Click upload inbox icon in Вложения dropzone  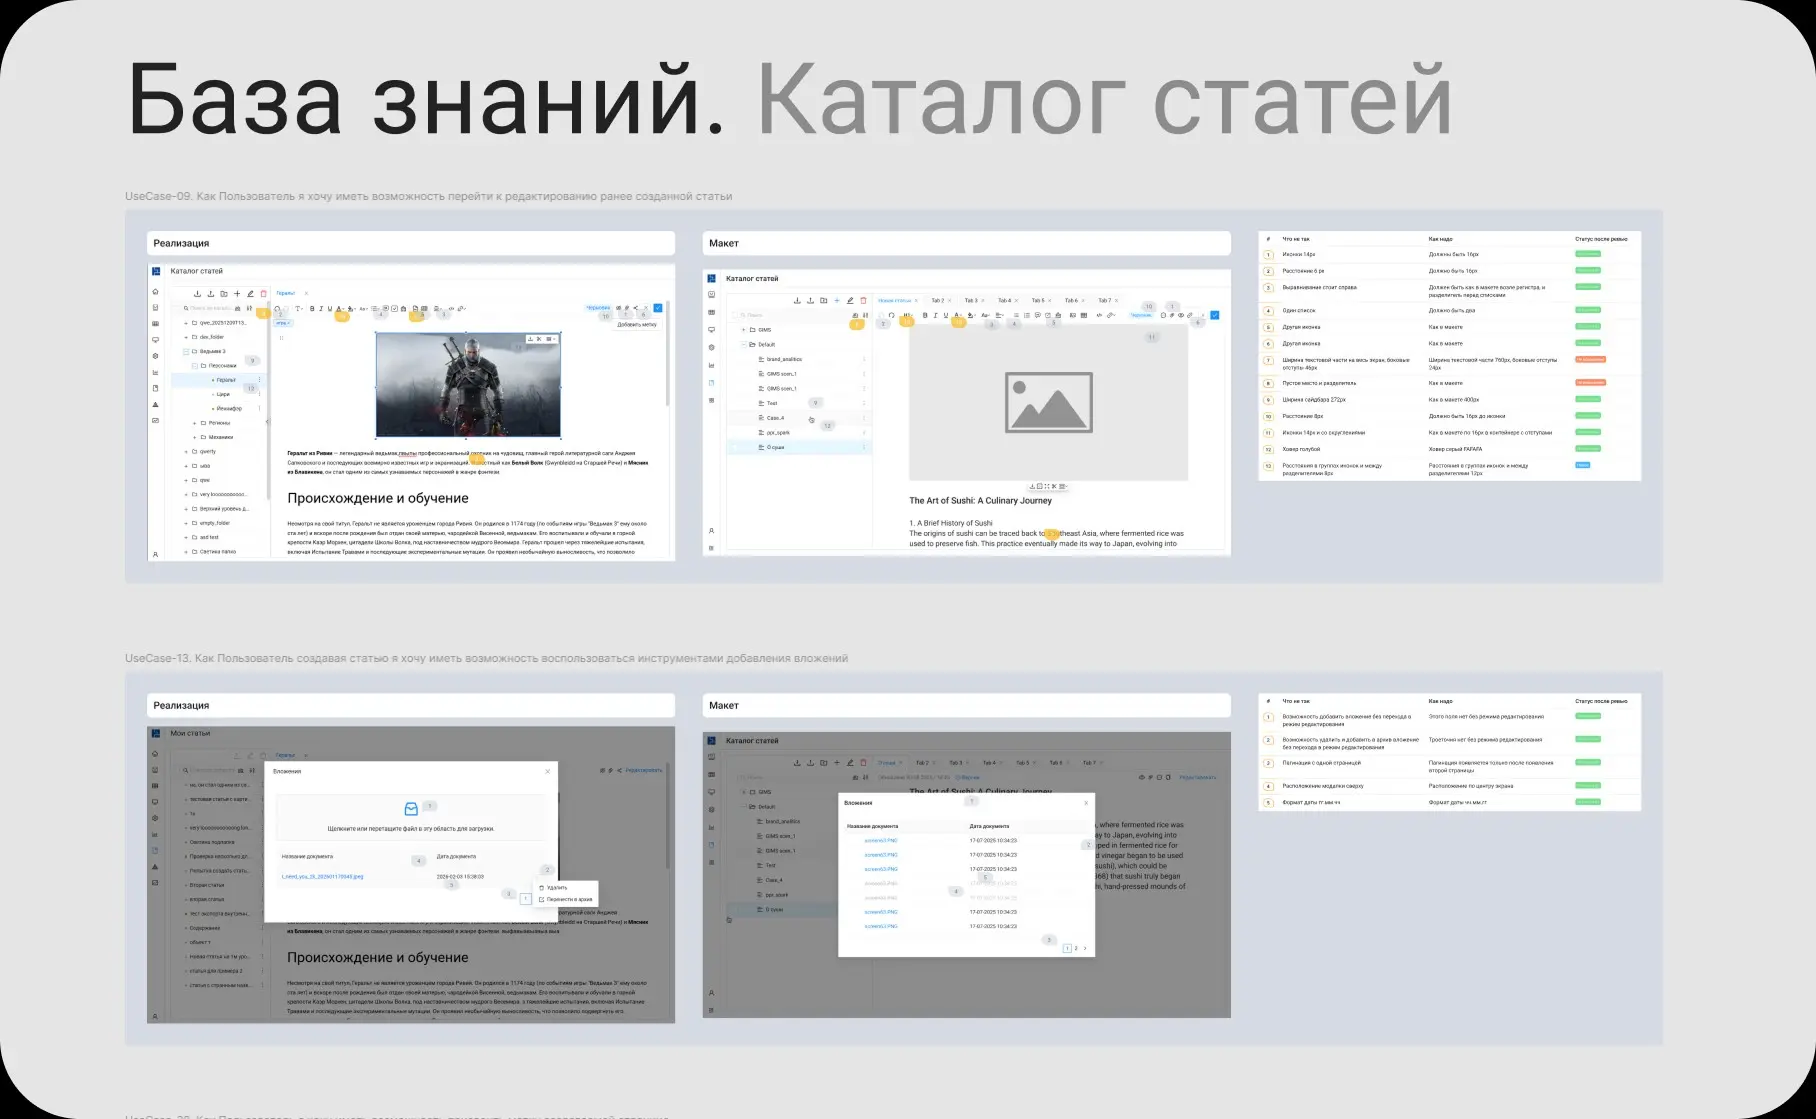point(411,809)
